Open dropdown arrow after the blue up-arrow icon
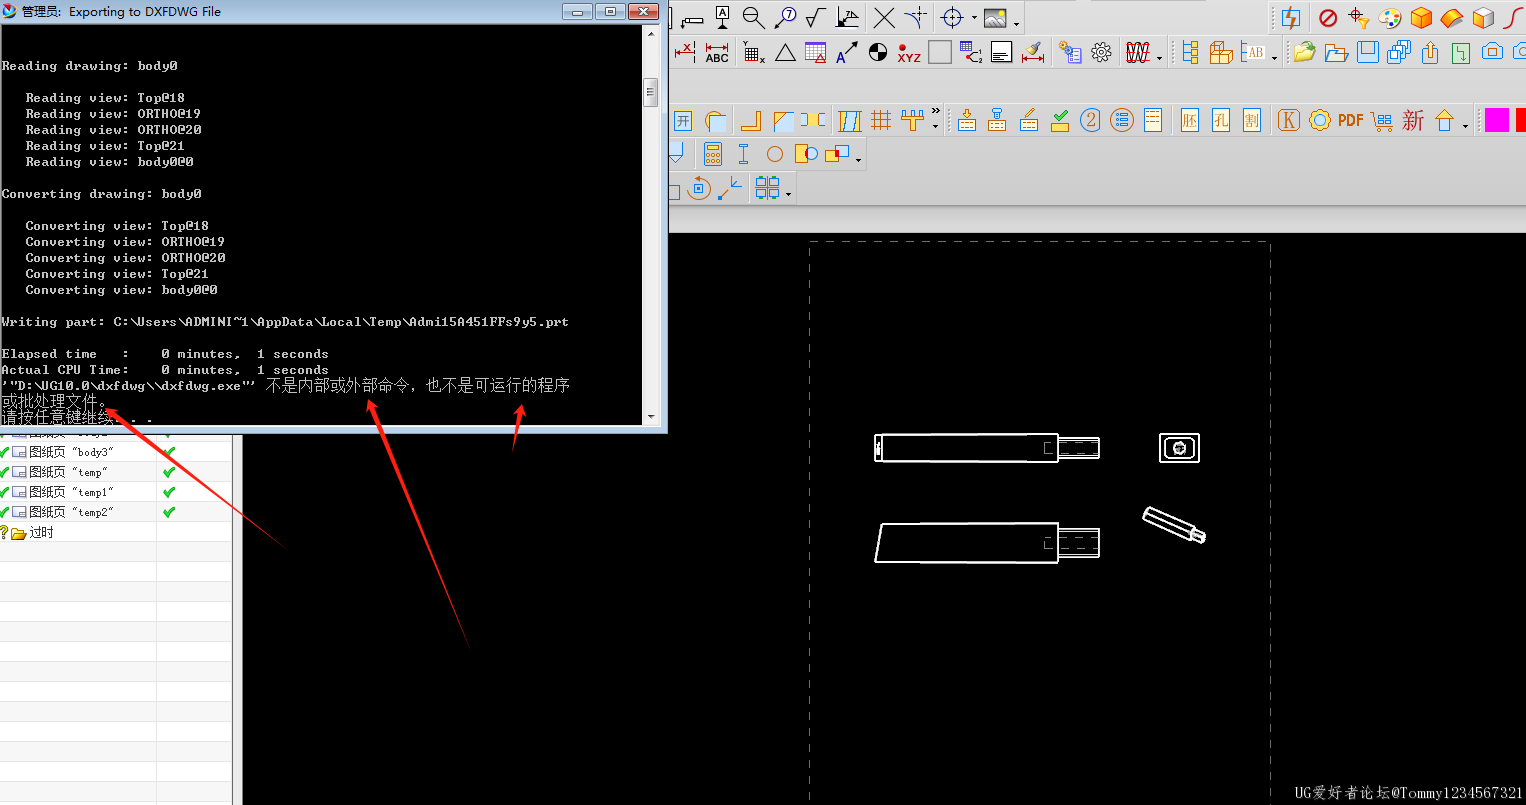The image size is (1526, 805). point(1465,126)
